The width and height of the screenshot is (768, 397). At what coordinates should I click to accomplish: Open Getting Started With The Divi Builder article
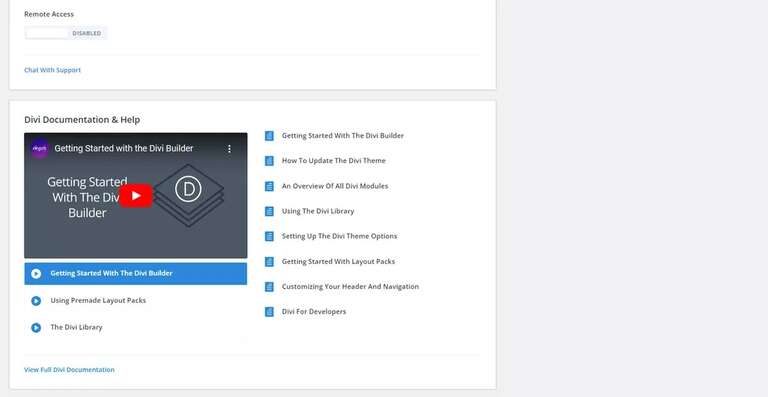pos(343,136)
